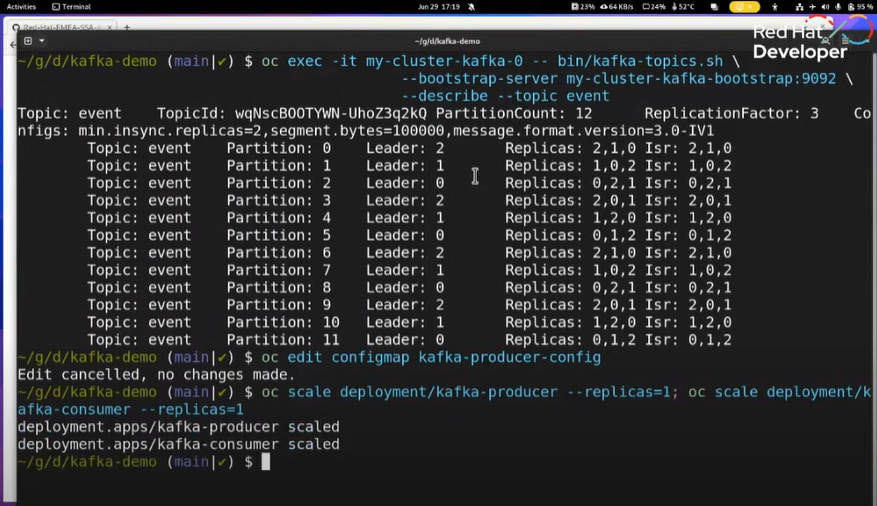Click kafka-producer-config in the command

click(510, 357)
